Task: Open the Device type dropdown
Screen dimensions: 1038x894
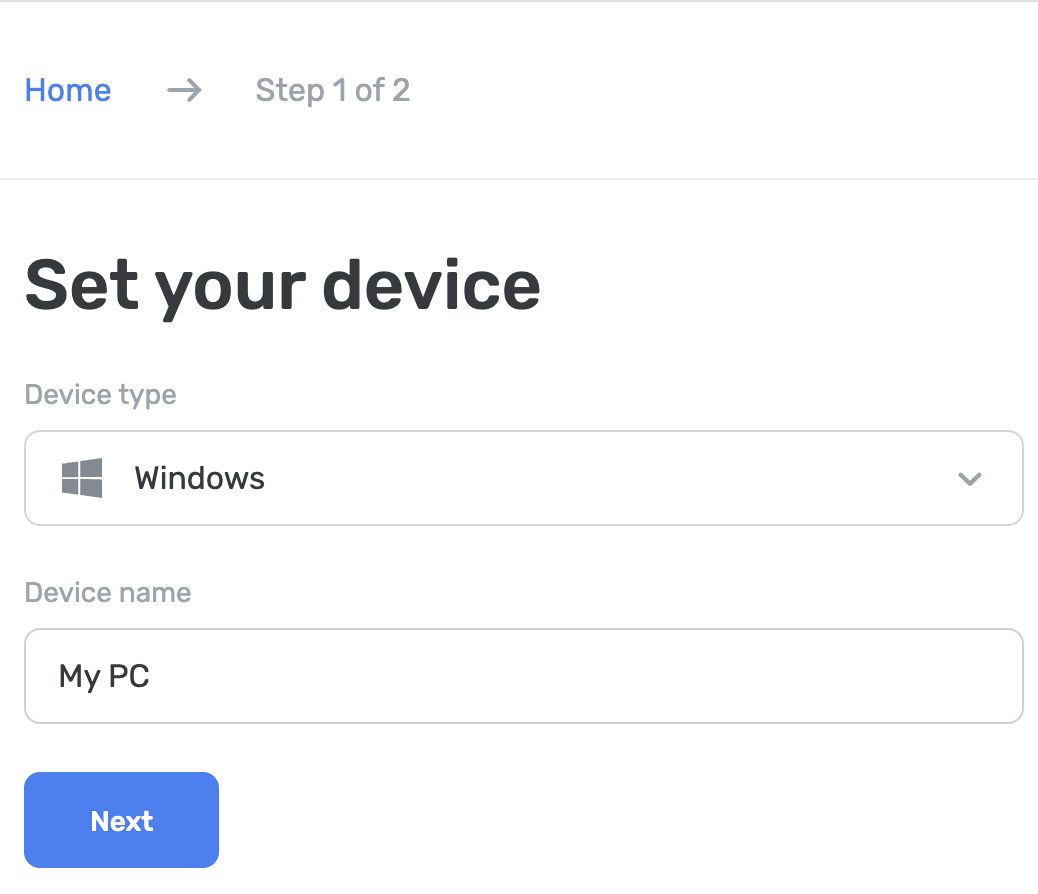Action: click(523, 478)
